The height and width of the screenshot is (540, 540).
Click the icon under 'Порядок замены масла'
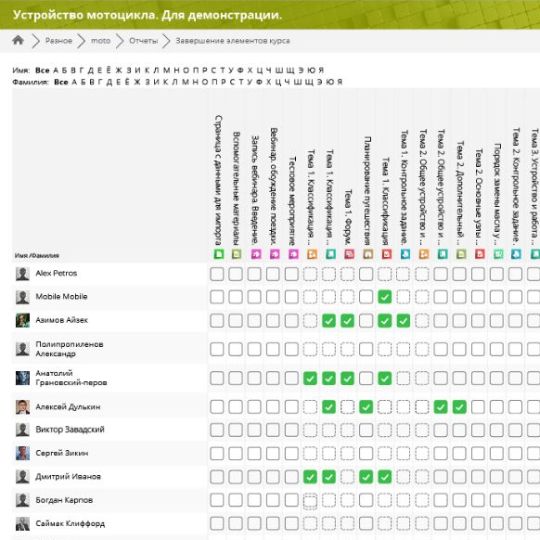point(498,254)
